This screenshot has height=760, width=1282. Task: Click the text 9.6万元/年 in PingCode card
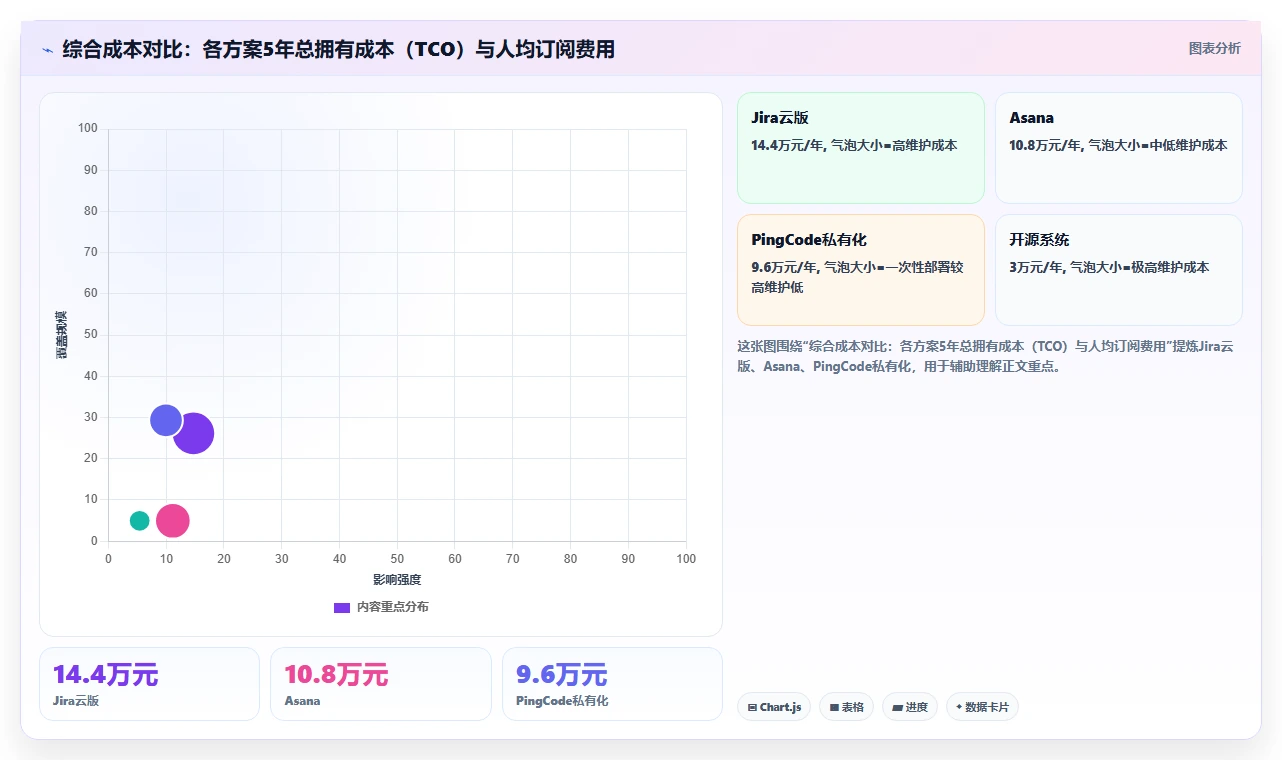point(784,267)
